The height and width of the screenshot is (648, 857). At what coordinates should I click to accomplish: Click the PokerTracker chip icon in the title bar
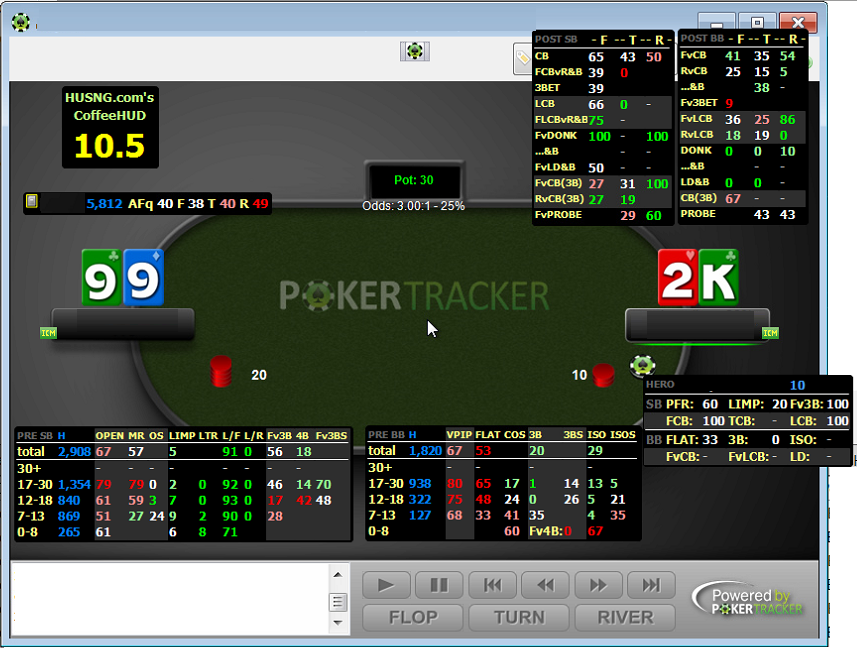[x=21, y=22]
